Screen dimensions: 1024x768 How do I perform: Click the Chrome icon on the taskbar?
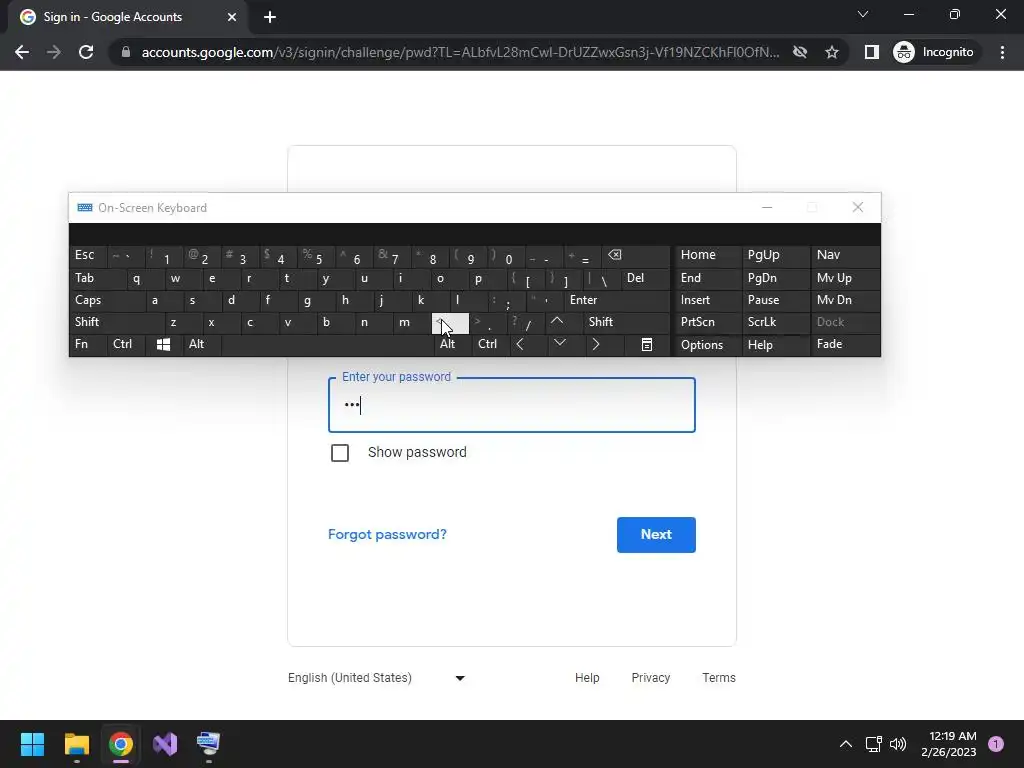coord(121,744)
